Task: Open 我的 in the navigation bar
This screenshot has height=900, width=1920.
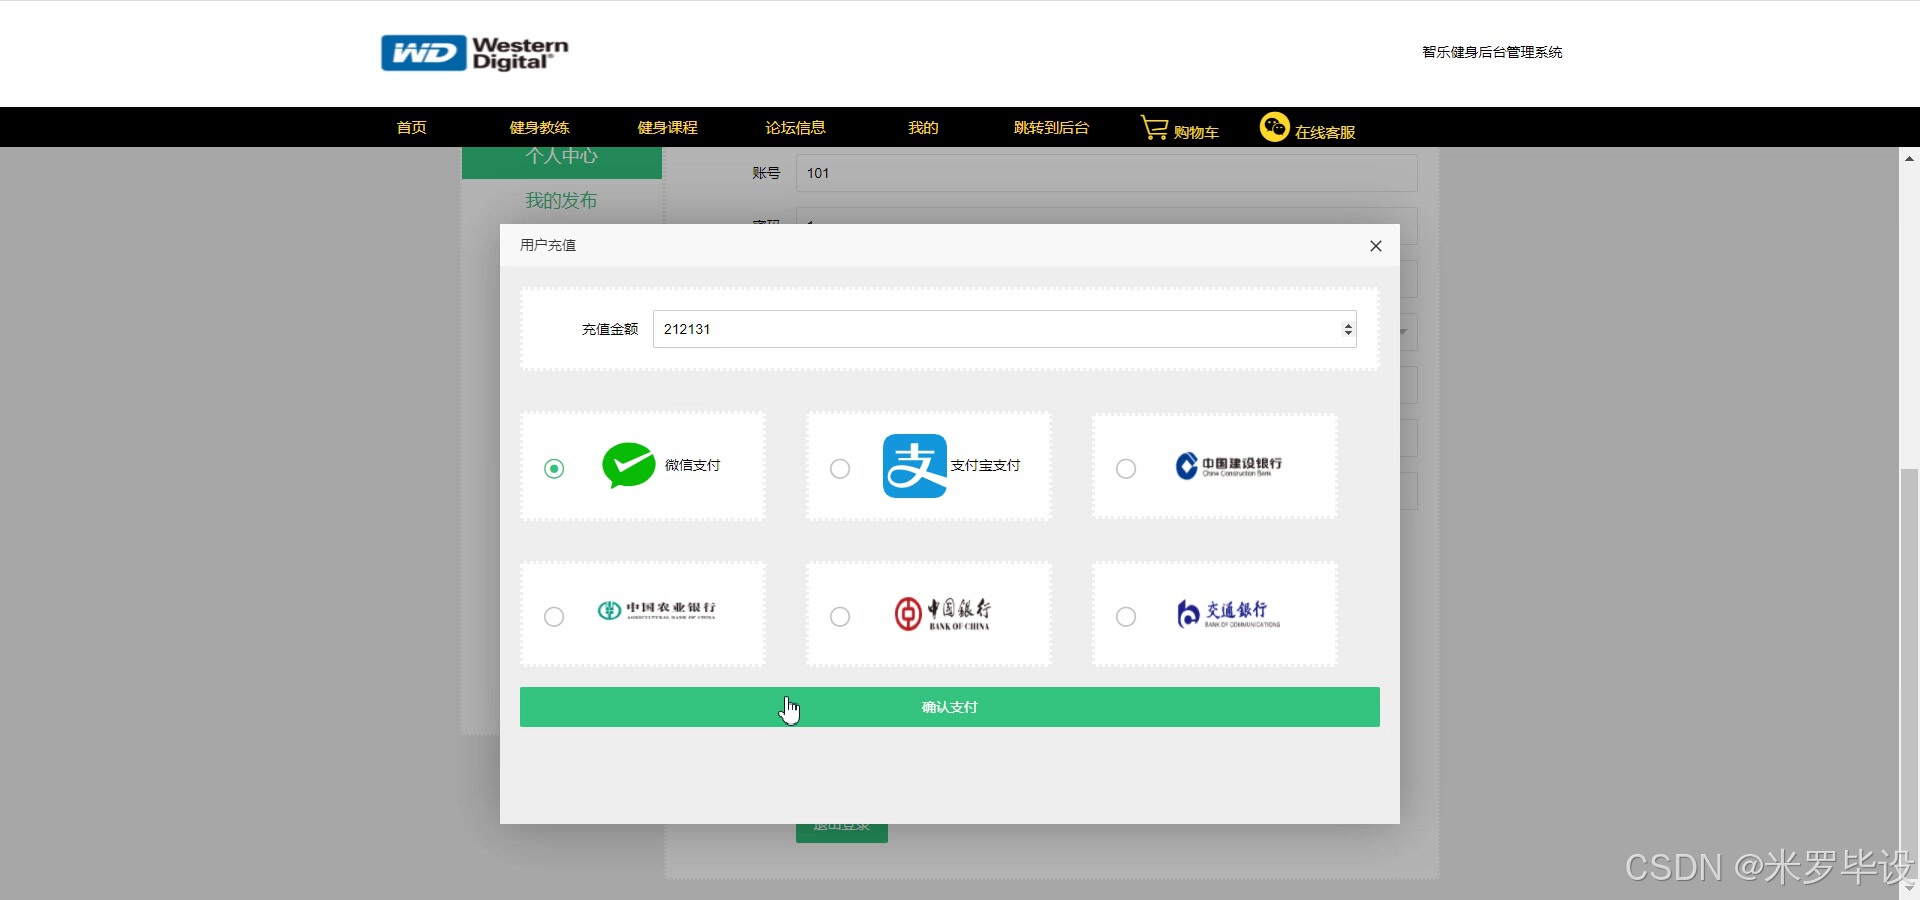Action: pos(923,127)
